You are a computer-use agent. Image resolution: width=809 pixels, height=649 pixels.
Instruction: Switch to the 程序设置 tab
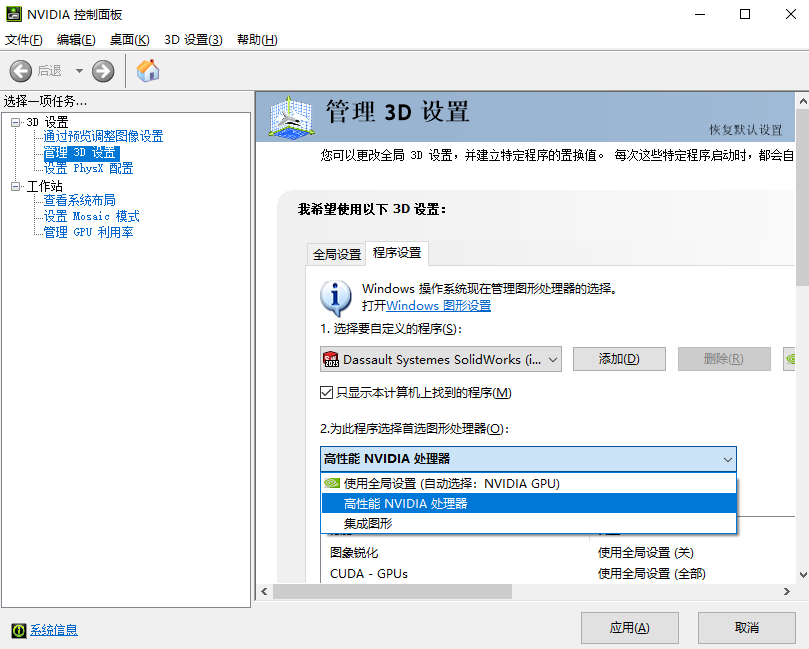(x=397, y=253)
